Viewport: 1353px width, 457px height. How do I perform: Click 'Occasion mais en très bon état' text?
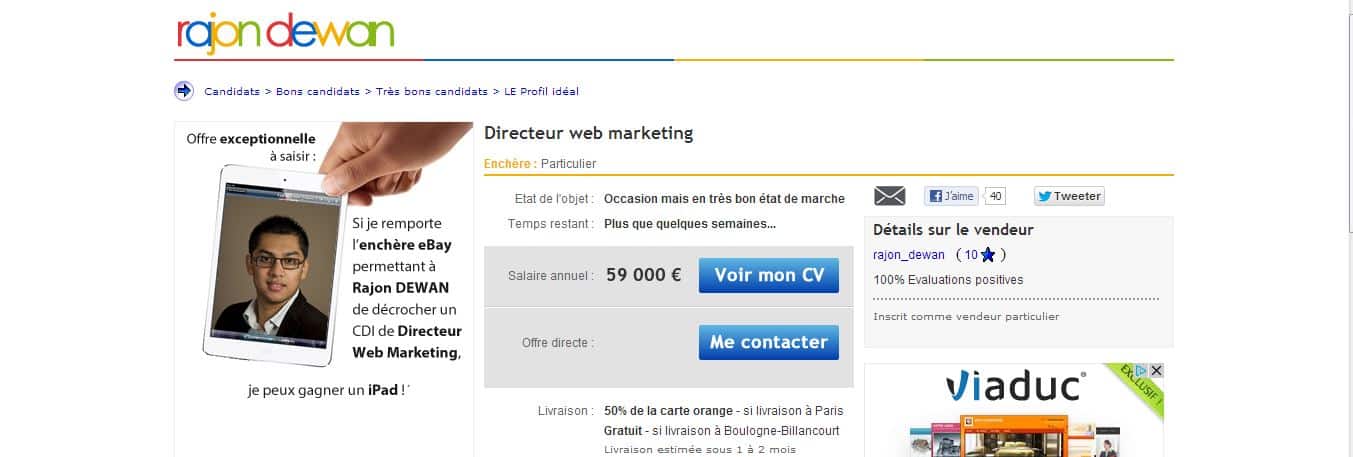(724, 199)
